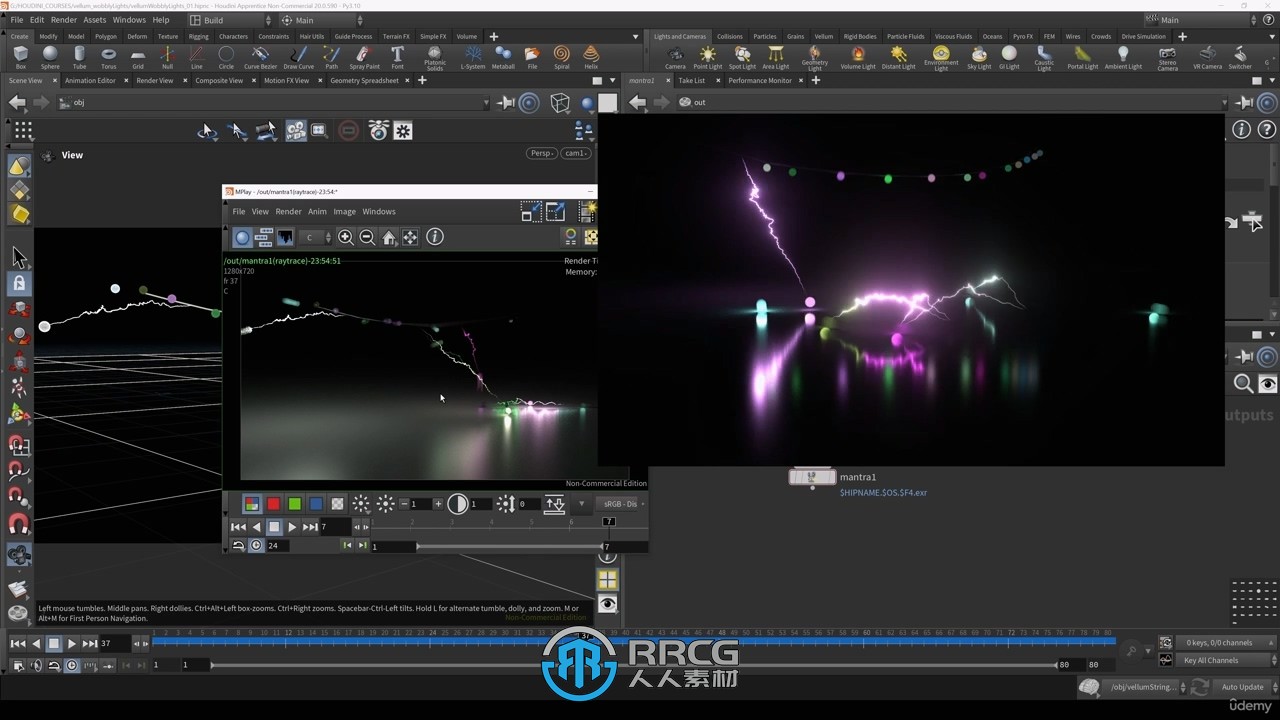
Task: Click the main timeline frame field showing 37
Action: pyautogui.click(x=113, y=644)
